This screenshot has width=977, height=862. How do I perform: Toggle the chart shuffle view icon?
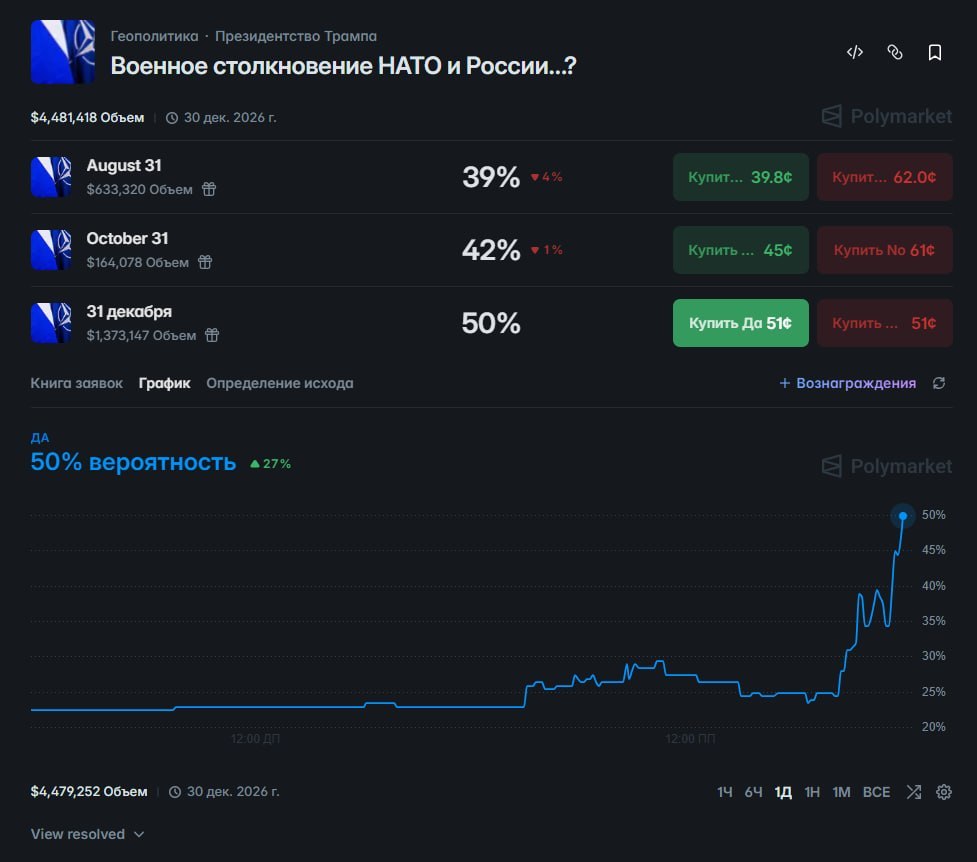[913, 792]
